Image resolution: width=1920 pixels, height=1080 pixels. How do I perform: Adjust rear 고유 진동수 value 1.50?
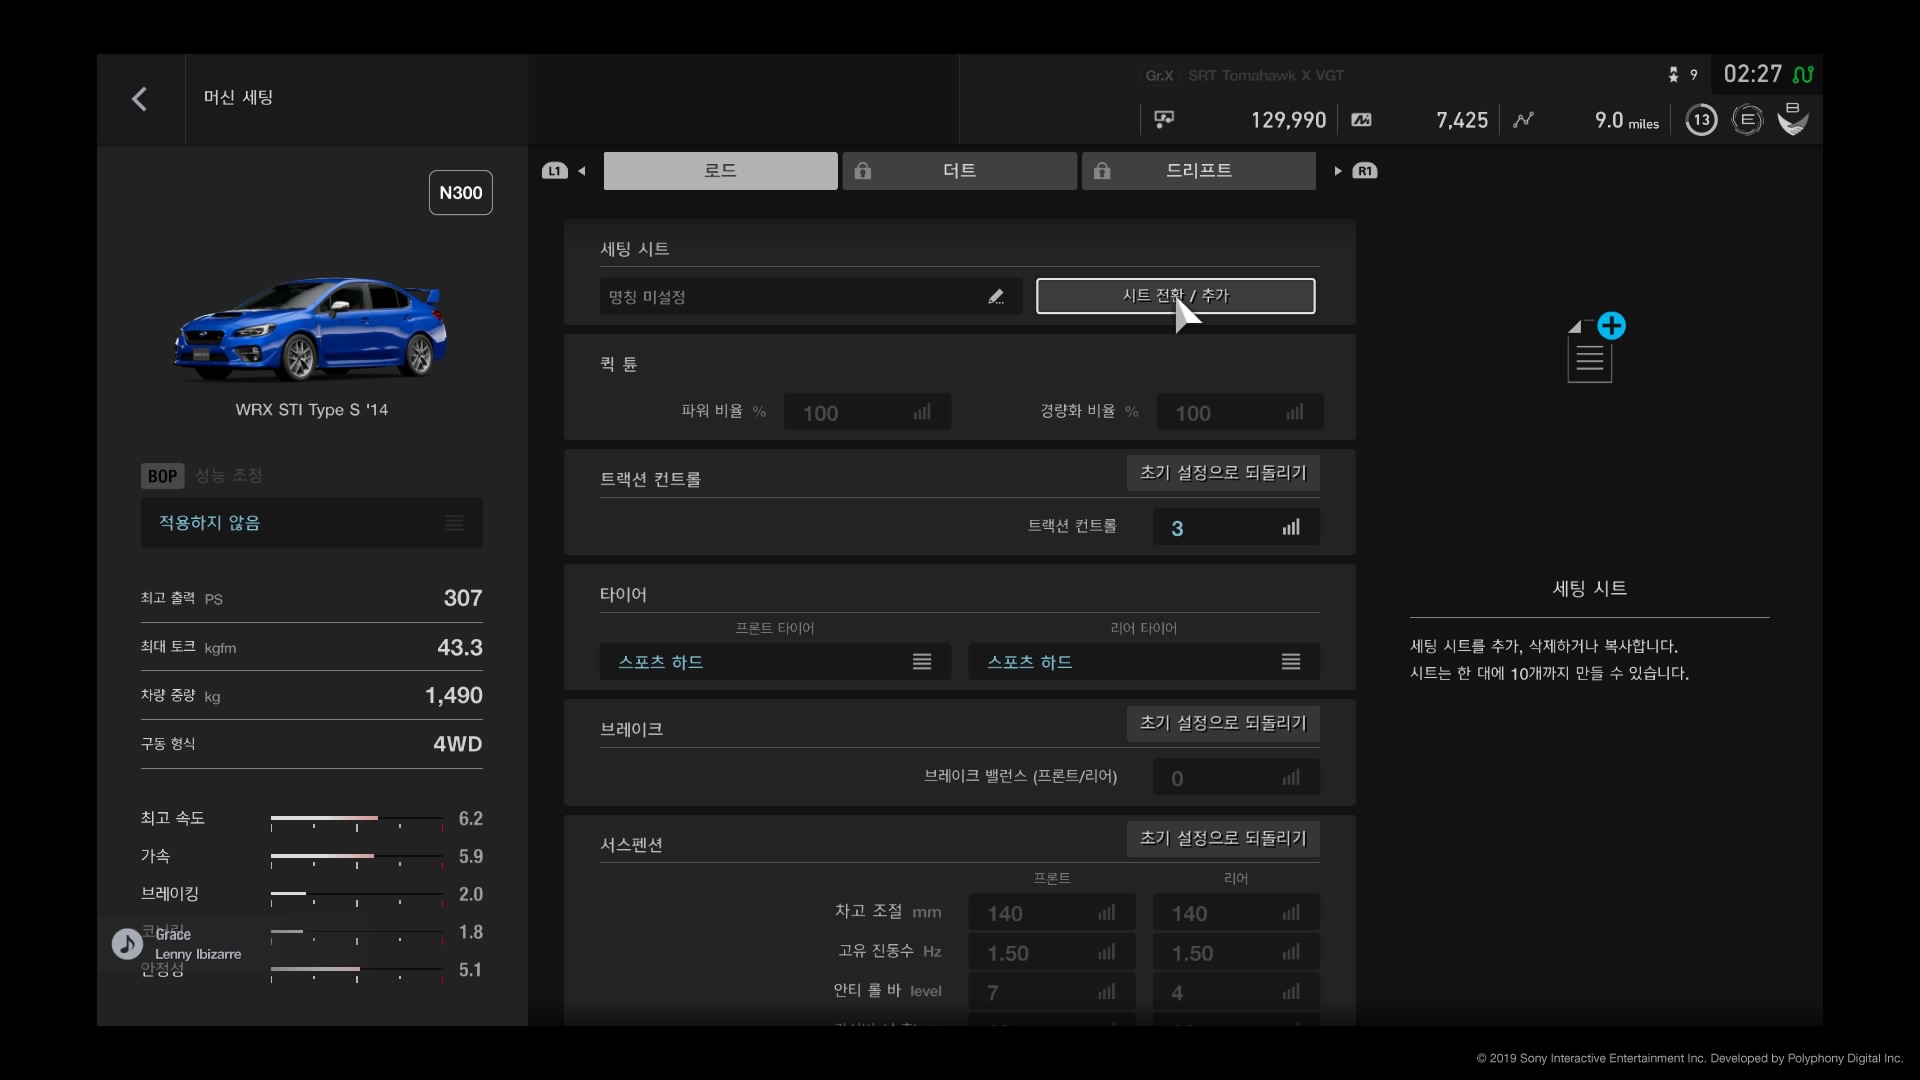[1236, 953]
